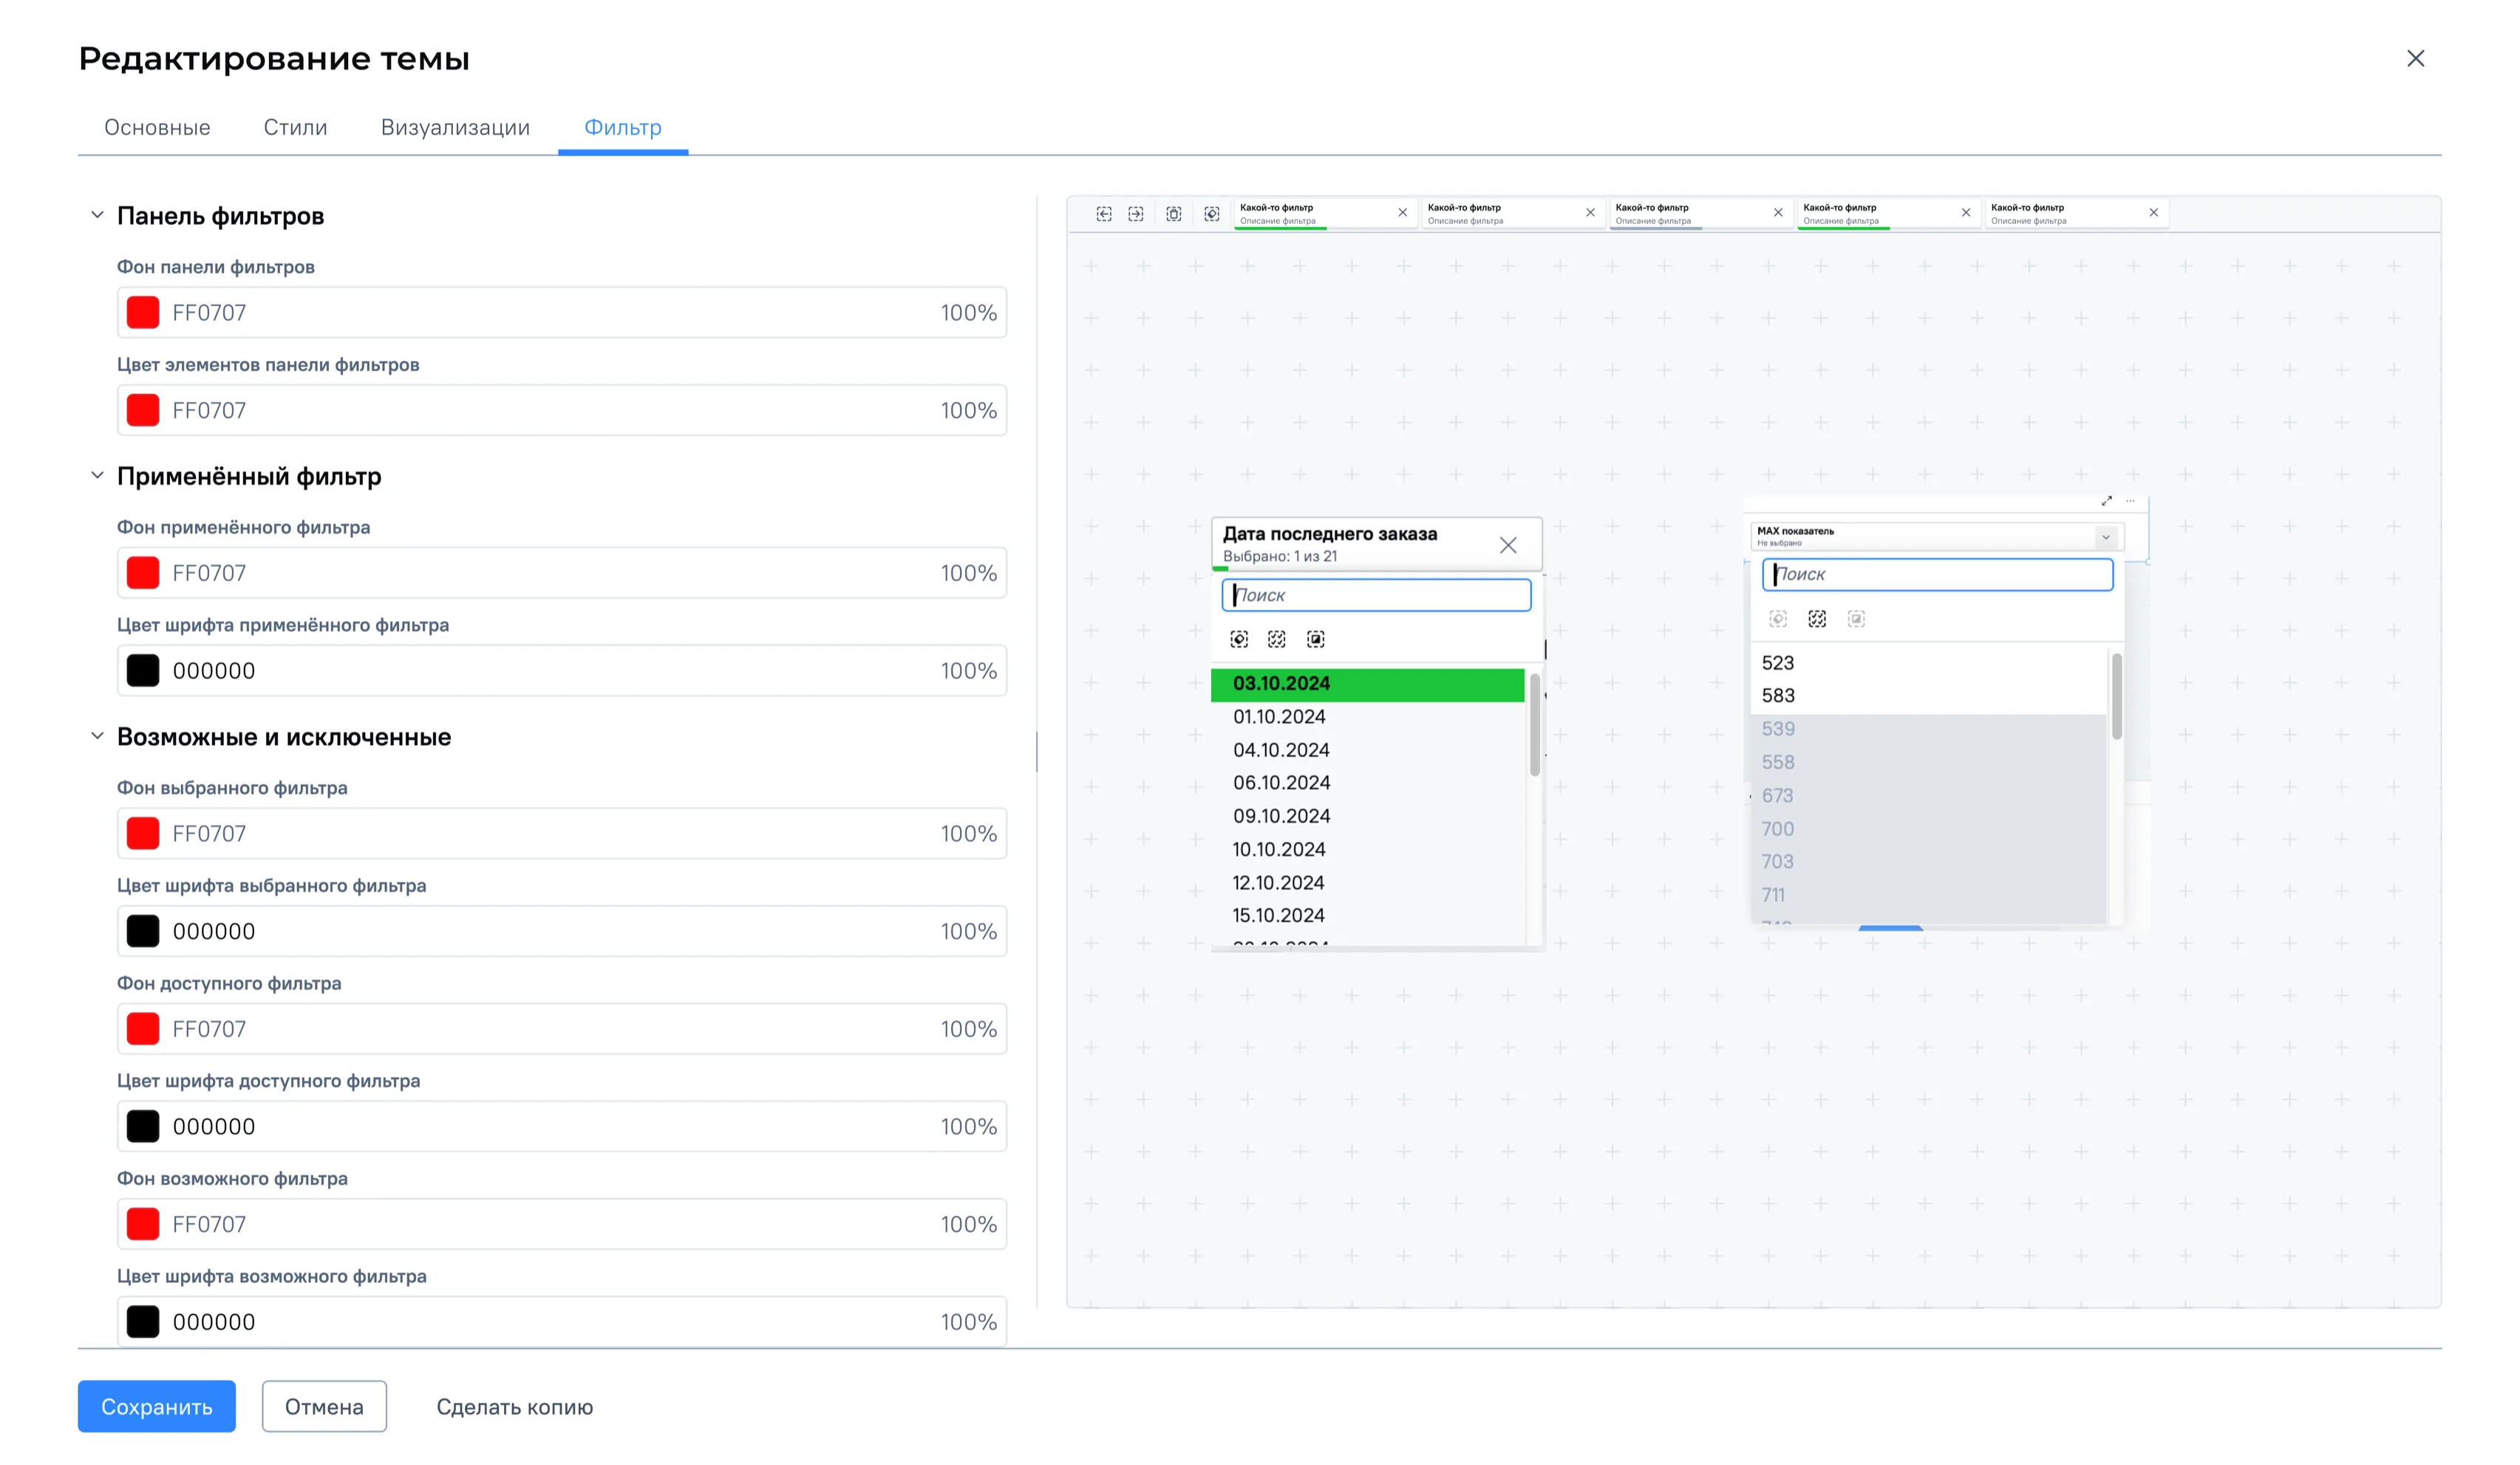Click 'Сделать копию' link
Image resolution: width=2520 pixels, height=1465 pixels.
click(514, 1407)
